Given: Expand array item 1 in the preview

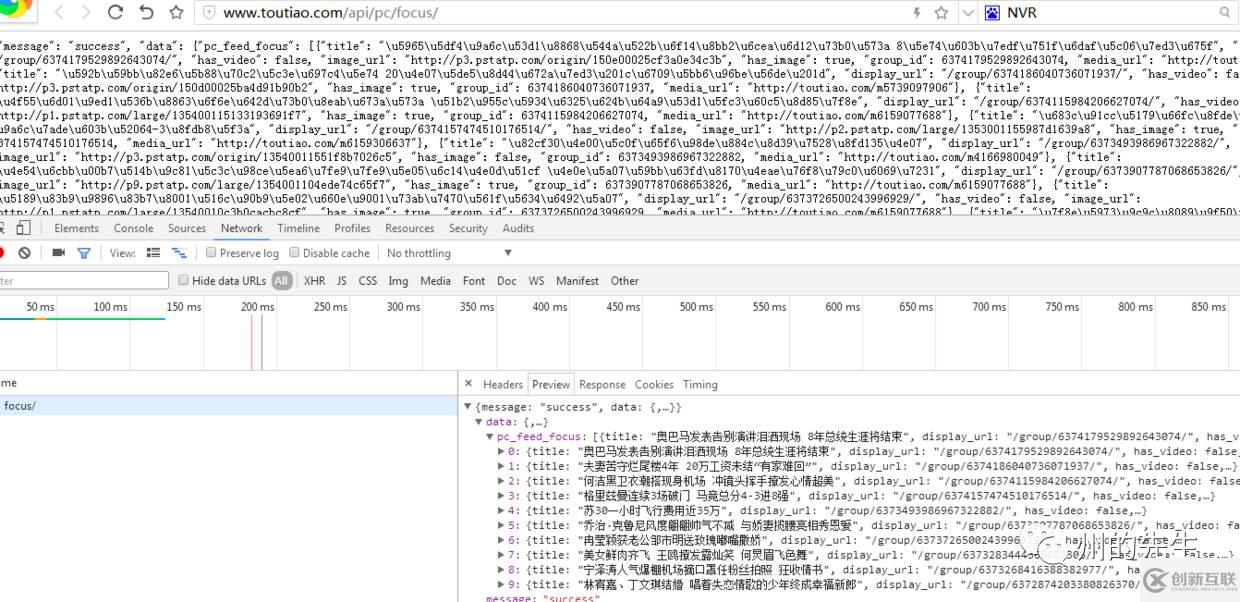Looking at the screenshot, I should coord(501,466).
